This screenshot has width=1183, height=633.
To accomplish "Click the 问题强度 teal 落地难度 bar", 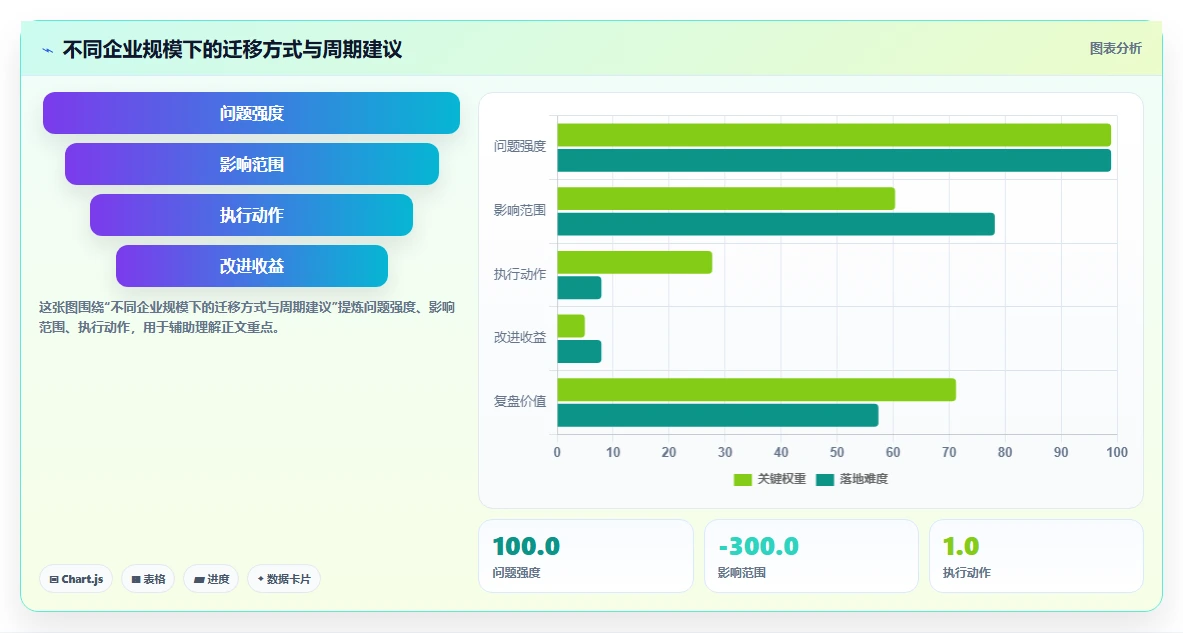I will 834,160.
